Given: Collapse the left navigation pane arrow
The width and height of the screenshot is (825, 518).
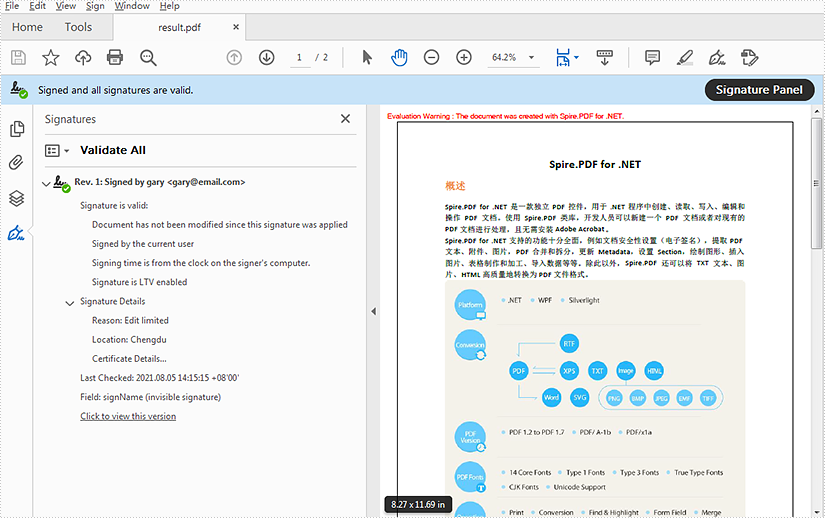Looking at the screenshot, I should [x=374, y=311].
